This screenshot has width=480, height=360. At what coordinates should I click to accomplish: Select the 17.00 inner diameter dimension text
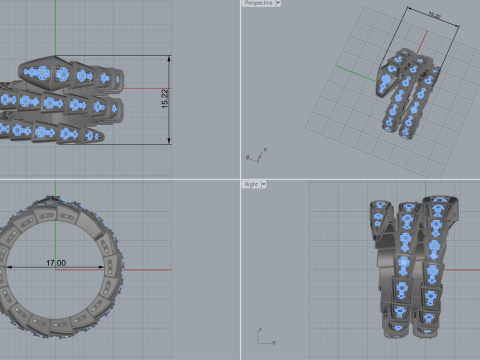pyautogui.click(x=56, y=263)
